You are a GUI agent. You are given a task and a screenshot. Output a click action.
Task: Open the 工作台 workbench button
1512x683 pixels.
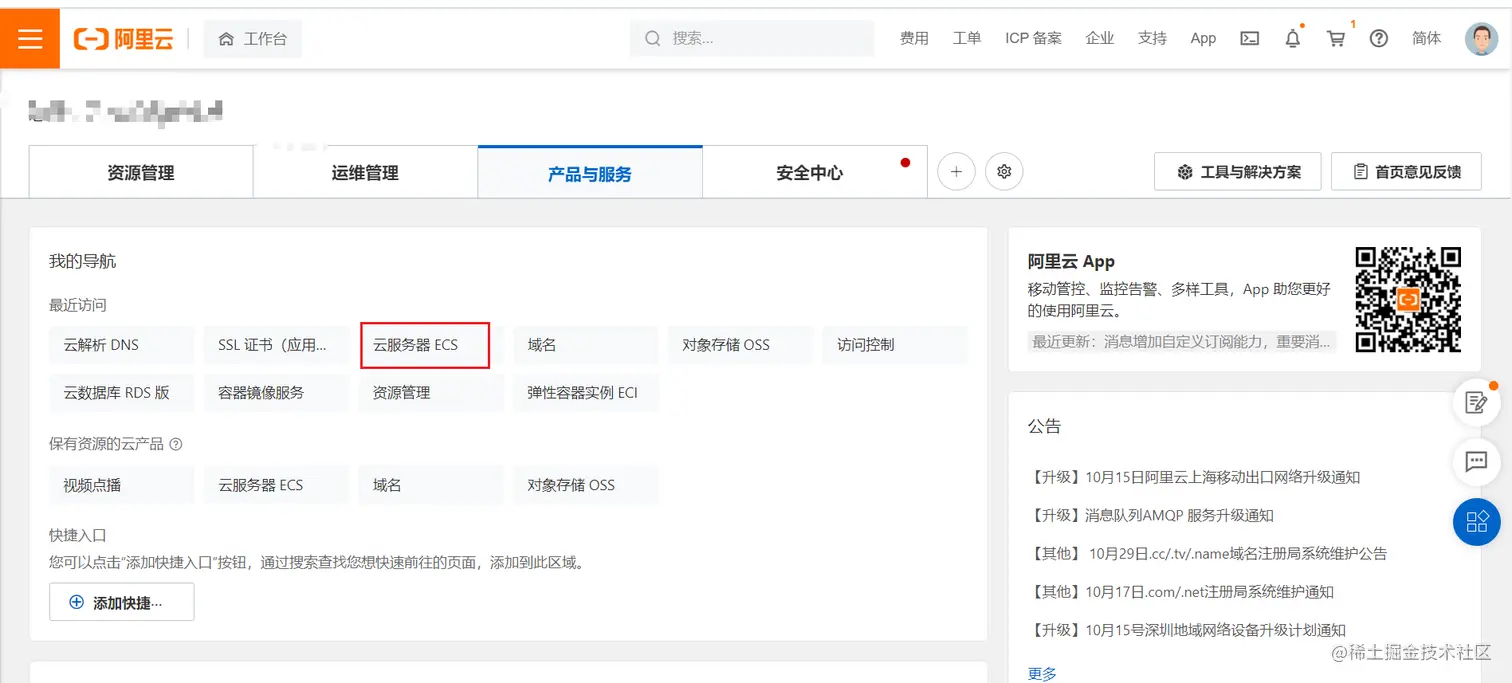(253, 39)
